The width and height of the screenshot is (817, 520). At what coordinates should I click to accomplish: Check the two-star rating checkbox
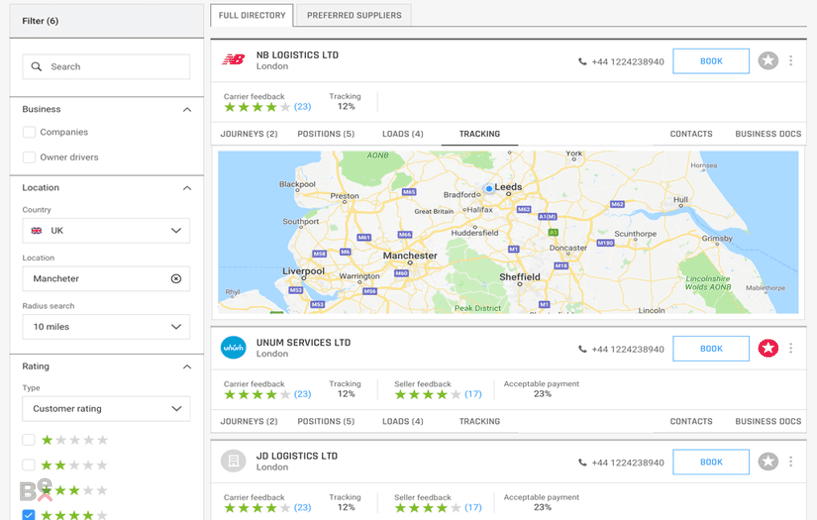coord(29,465)
